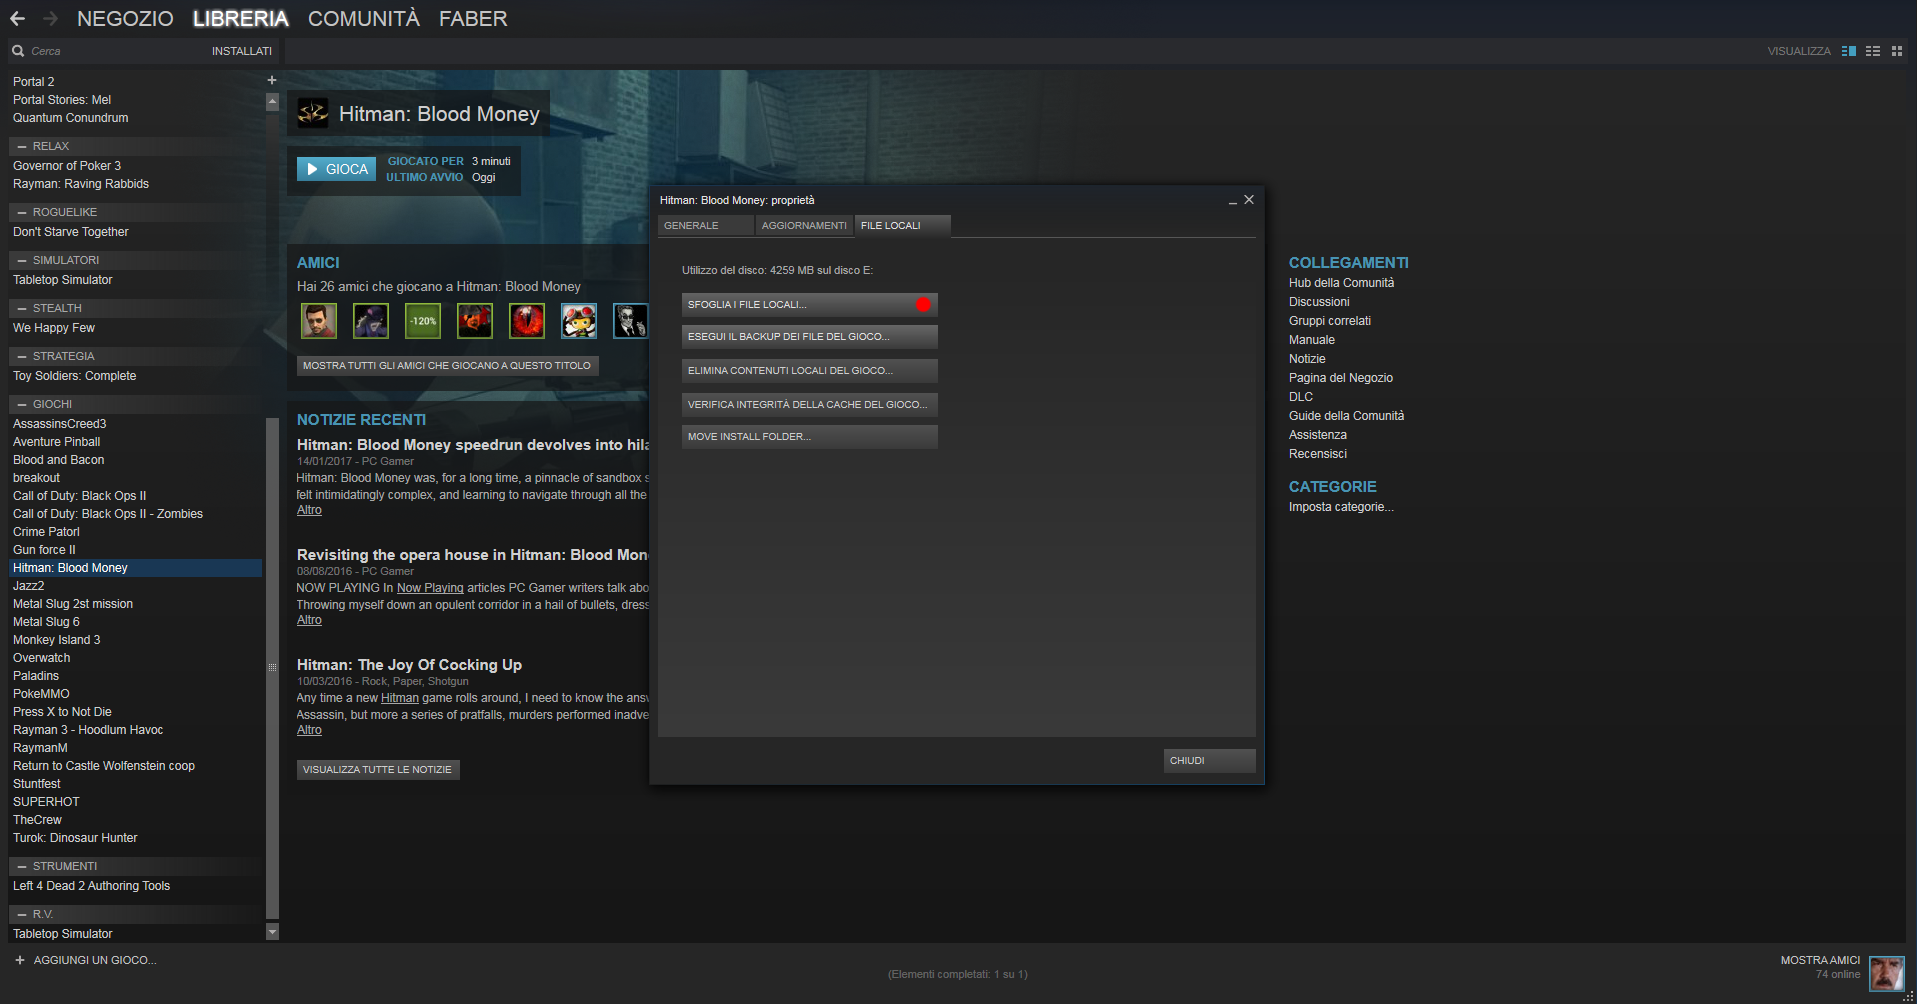This screenshot has width=1917, height=1004.
Task: Click VISUALIZZA TUTTE LE NOTIZIE button
Action: (x=378, y=769)
